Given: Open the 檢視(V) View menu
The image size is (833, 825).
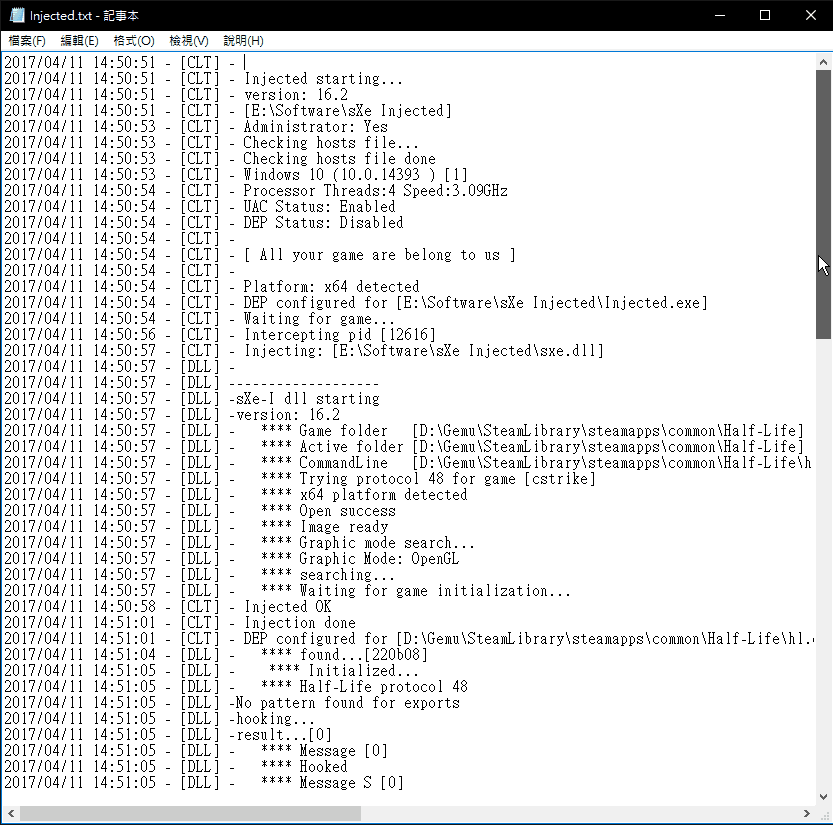Looking at the screenshot, I should point(189,41).
